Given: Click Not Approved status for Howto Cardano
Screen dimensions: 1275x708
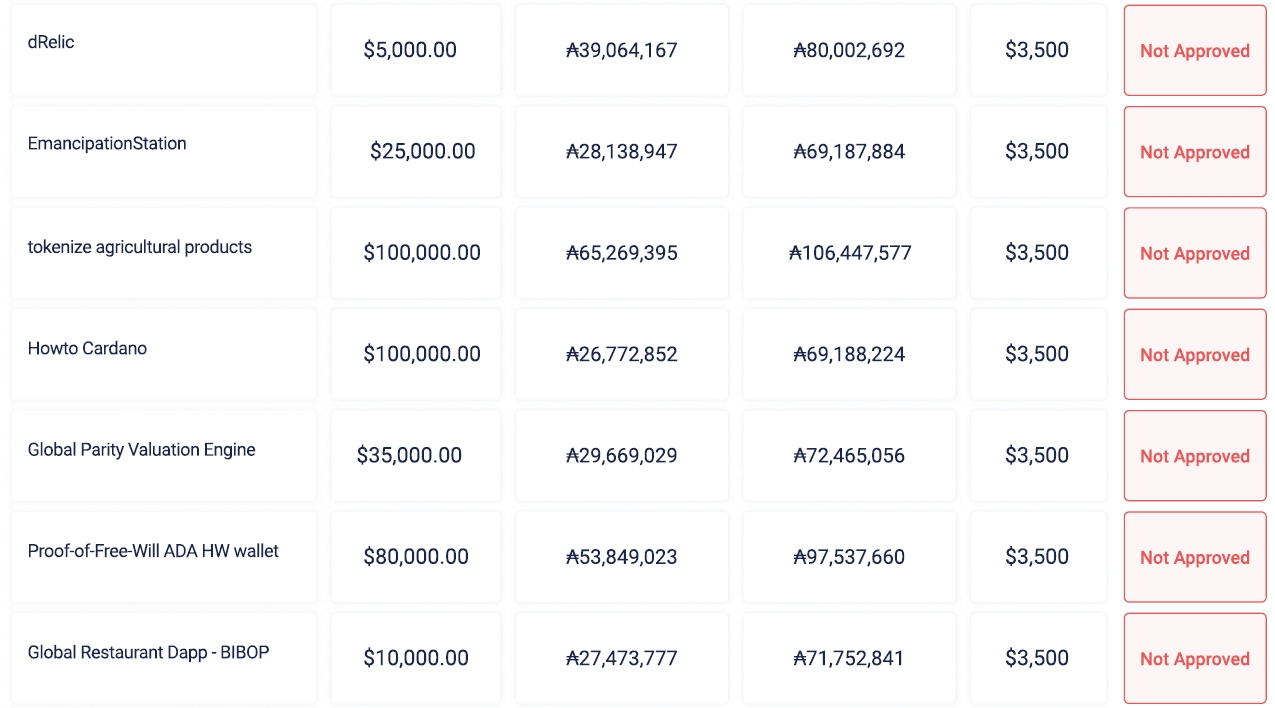Looking at the screenshot, I should [x=1194, y=355].
